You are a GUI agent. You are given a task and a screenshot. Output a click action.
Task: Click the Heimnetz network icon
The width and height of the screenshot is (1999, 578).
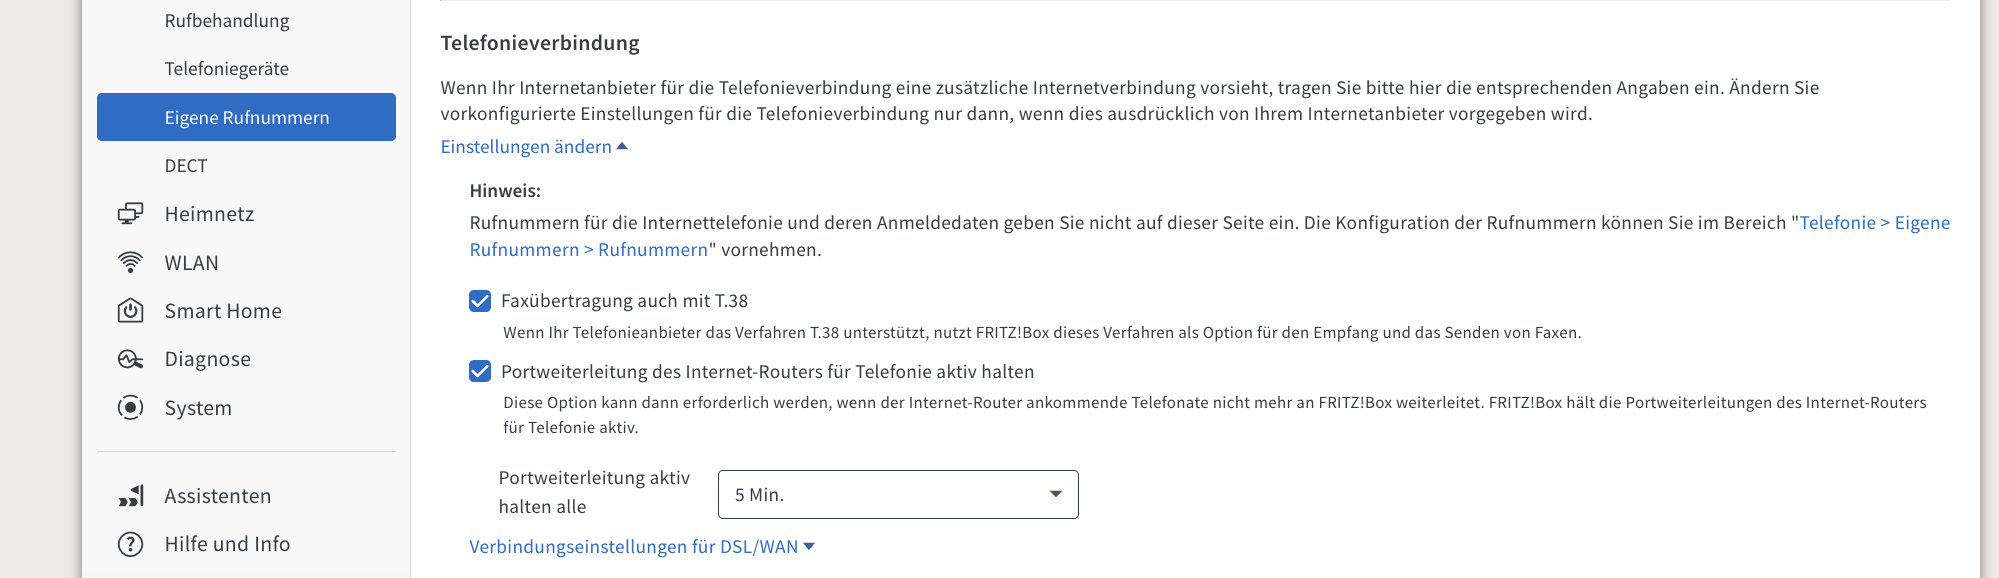tap(130, 214)
